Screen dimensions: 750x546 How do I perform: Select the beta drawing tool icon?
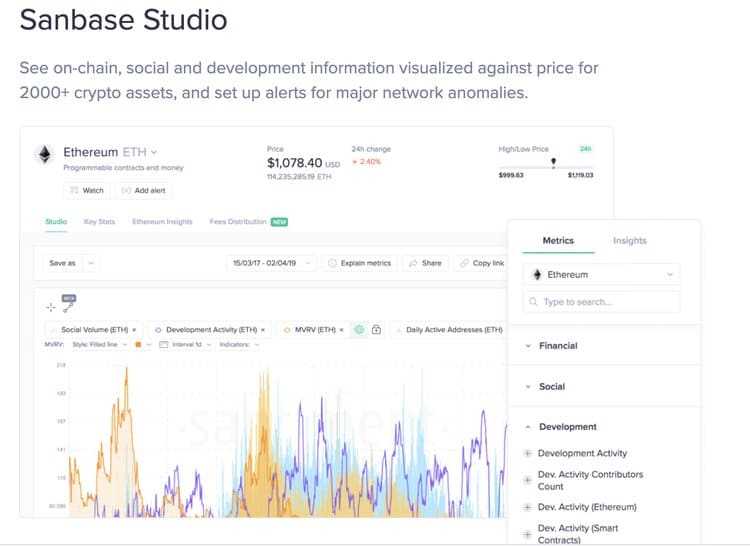68,304
